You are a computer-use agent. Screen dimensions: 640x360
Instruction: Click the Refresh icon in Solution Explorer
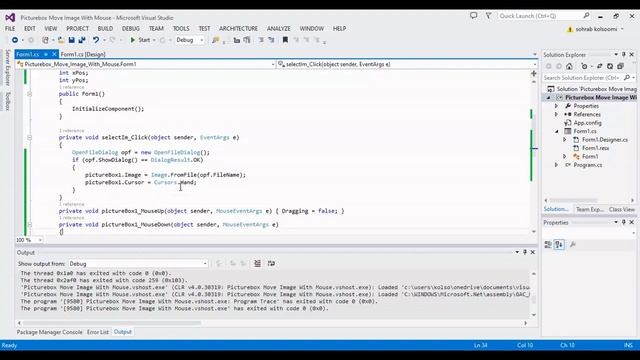click(x=610, y=66)
